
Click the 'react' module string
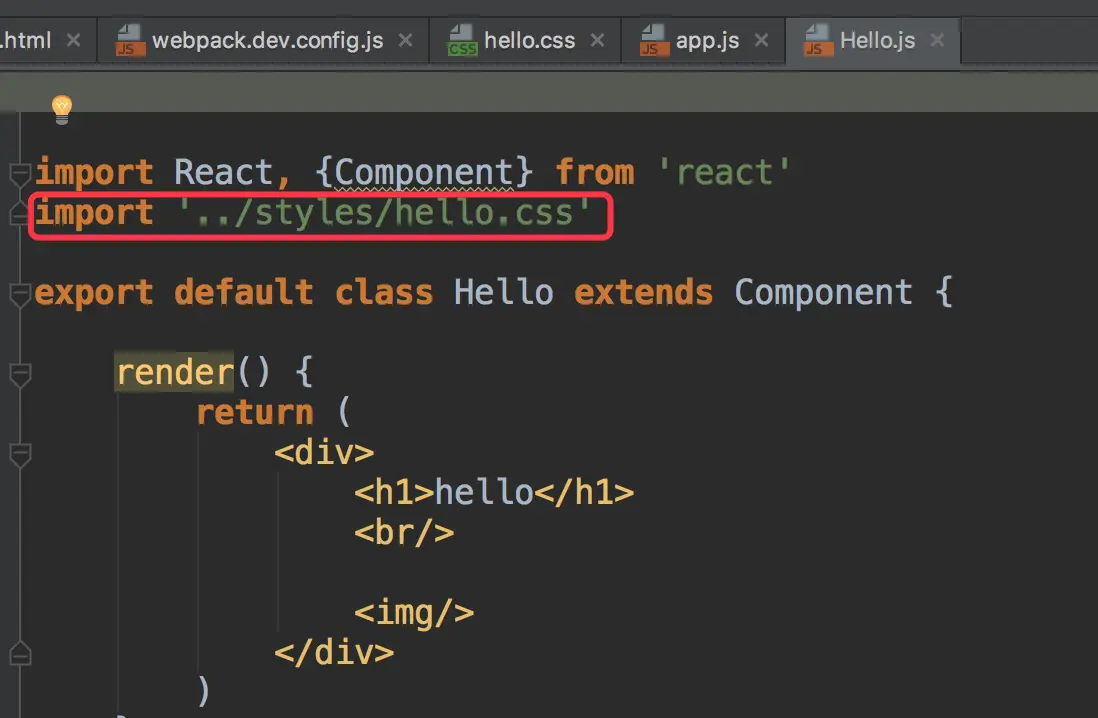[725, 172]
